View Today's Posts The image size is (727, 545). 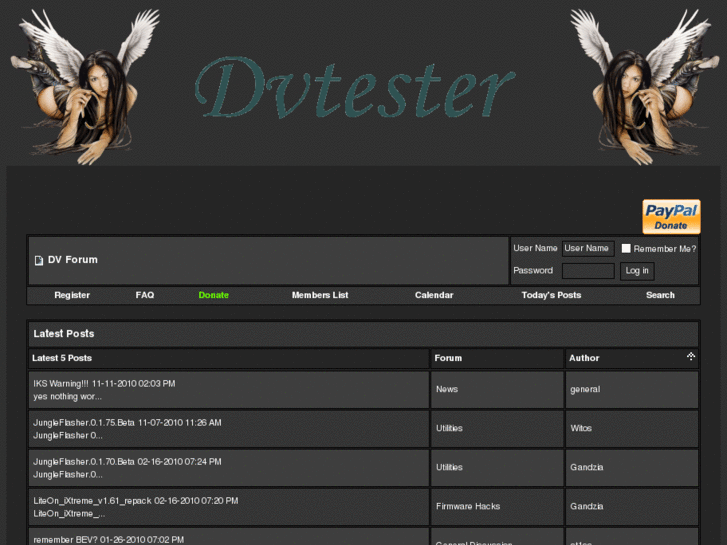point(551,295)
